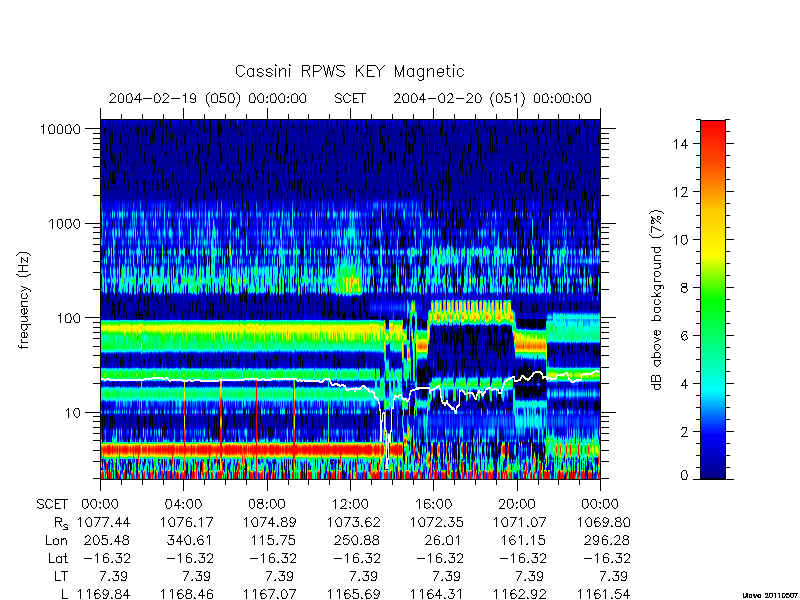Click the 8 value on color scale

tap(684, 288)
